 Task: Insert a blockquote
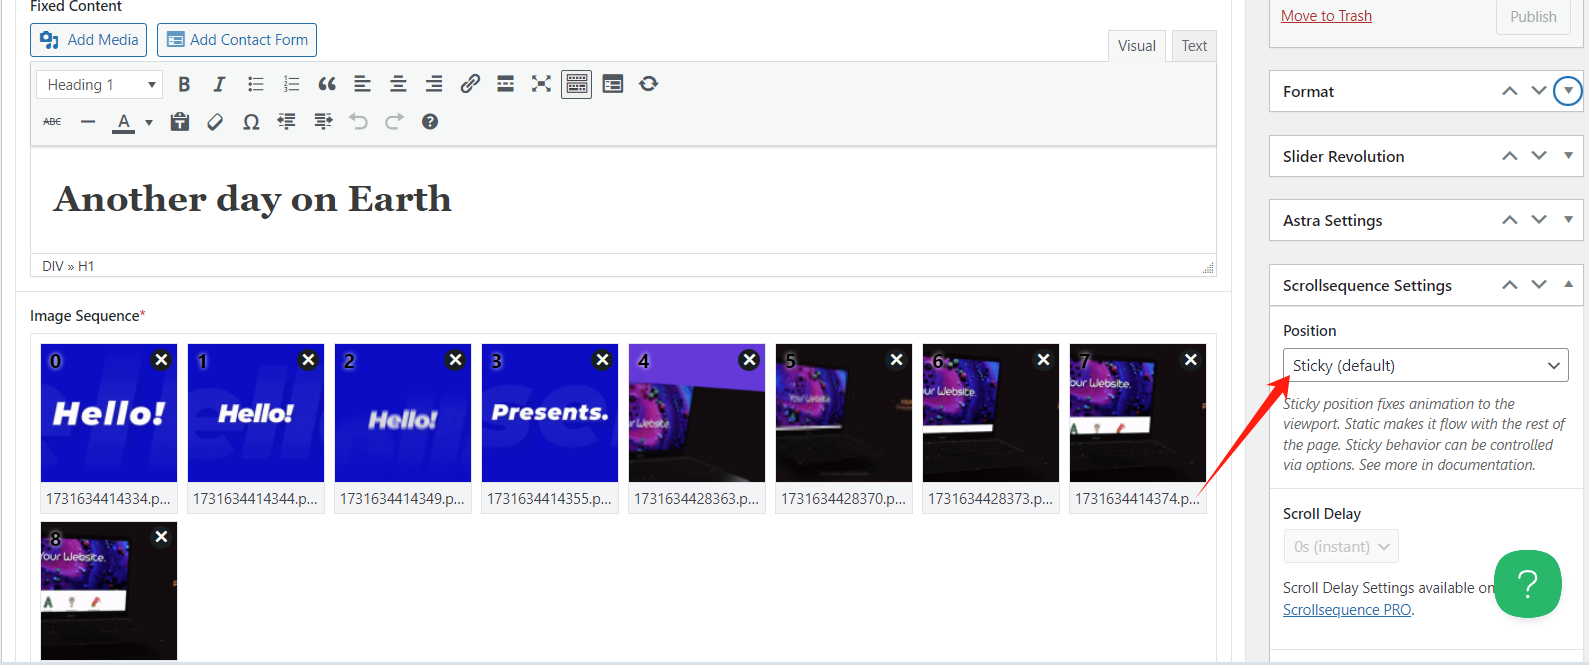[327, 84]
